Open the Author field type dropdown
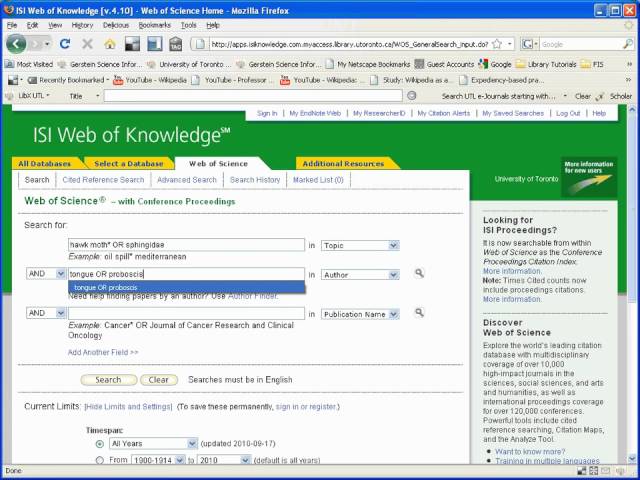 click(x=360, y=275)
